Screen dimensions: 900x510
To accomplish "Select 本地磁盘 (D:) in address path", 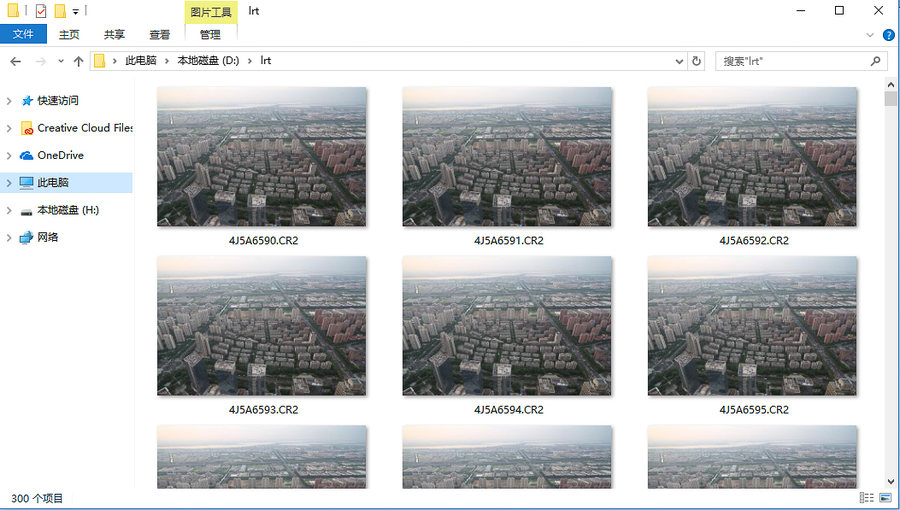I will pyautogui.click(x=208, y=60).
